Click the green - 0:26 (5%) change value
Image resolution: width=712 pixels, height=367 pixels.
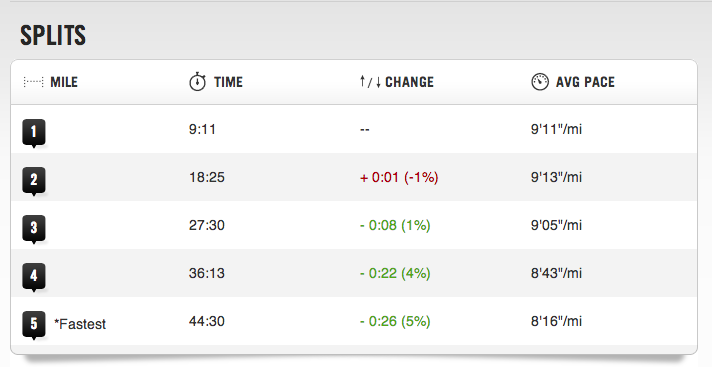(395, 322)
